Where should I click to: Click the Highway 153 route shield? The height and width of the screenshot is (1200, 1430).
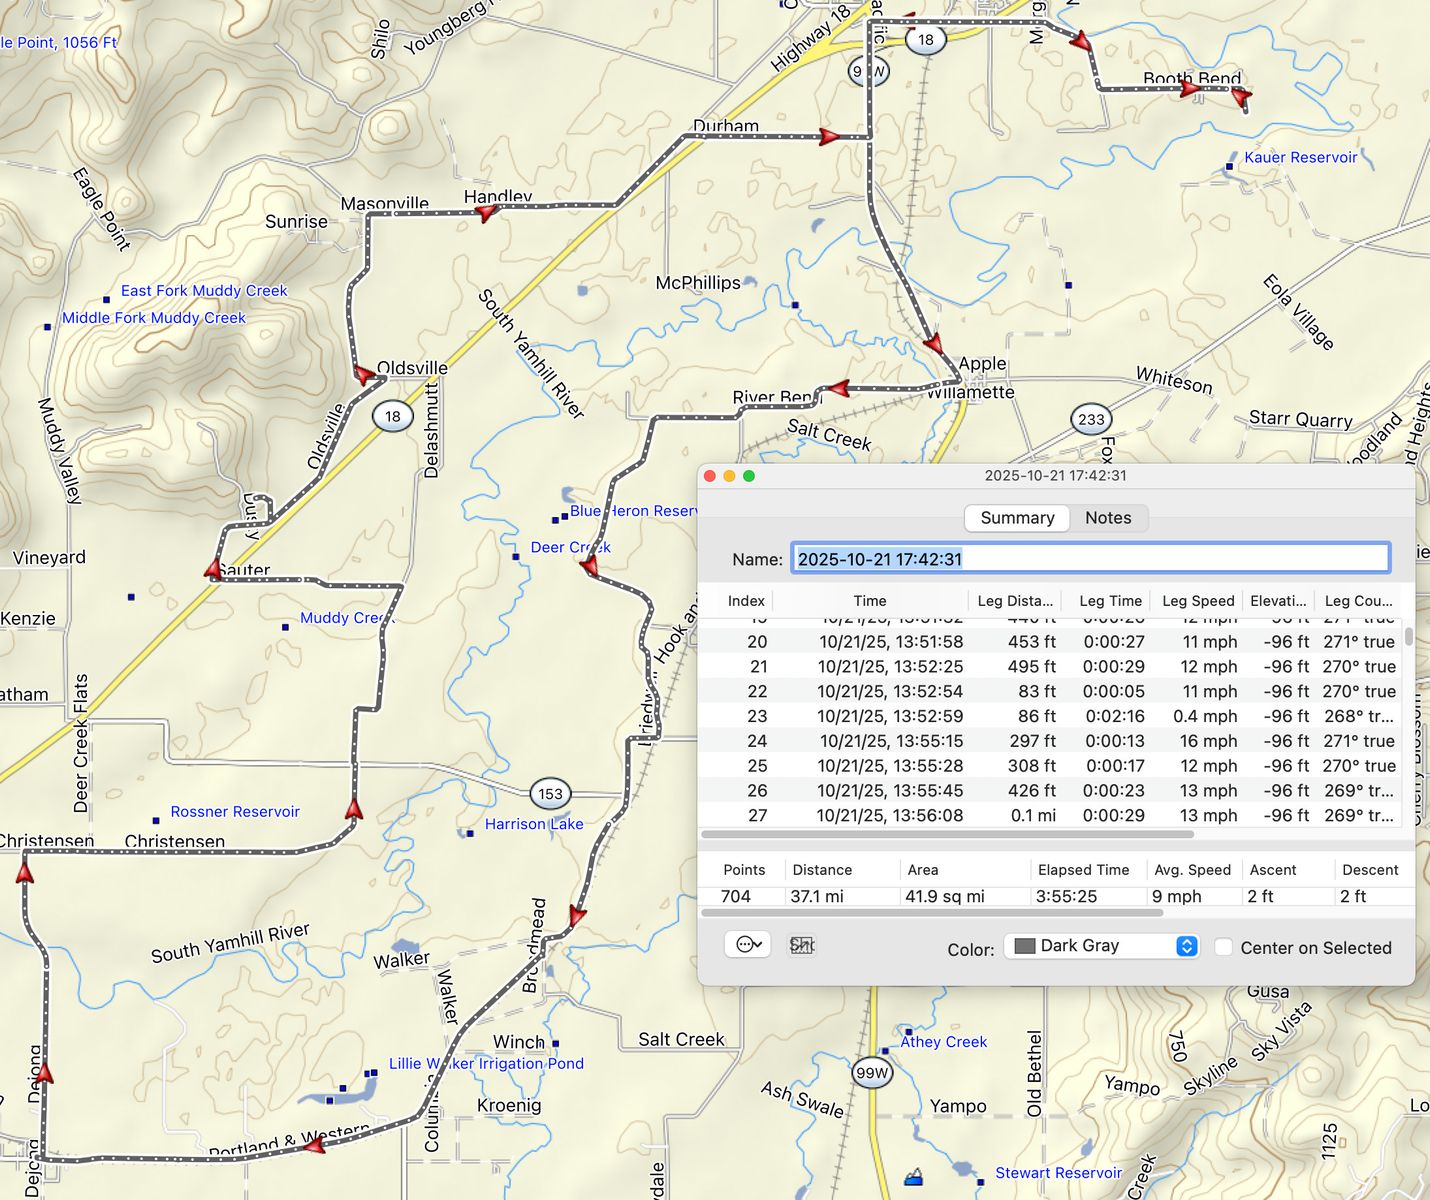click(550, 794)
